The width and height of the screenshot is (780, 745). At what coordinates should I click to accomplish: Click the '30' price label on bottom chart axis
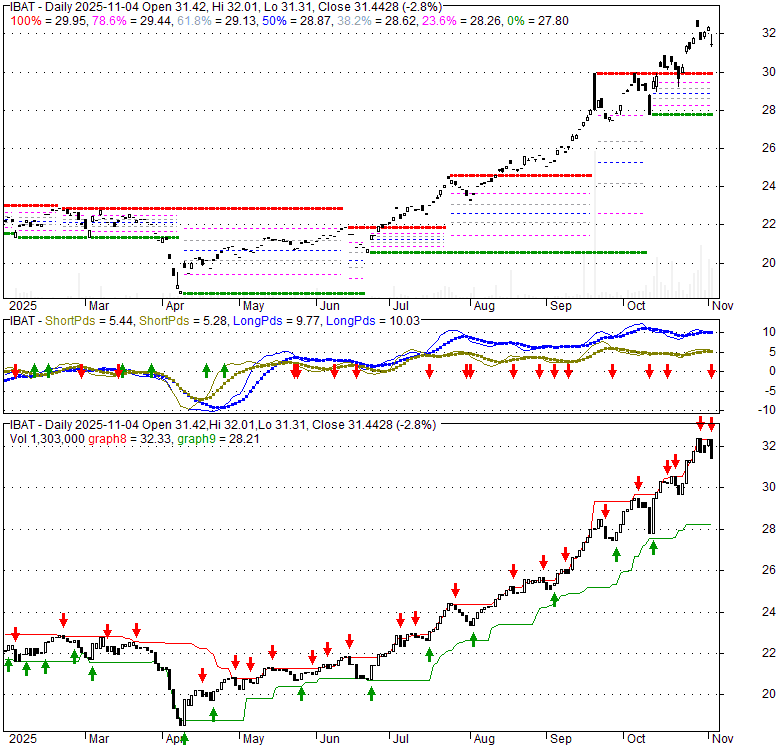(769, 487)
